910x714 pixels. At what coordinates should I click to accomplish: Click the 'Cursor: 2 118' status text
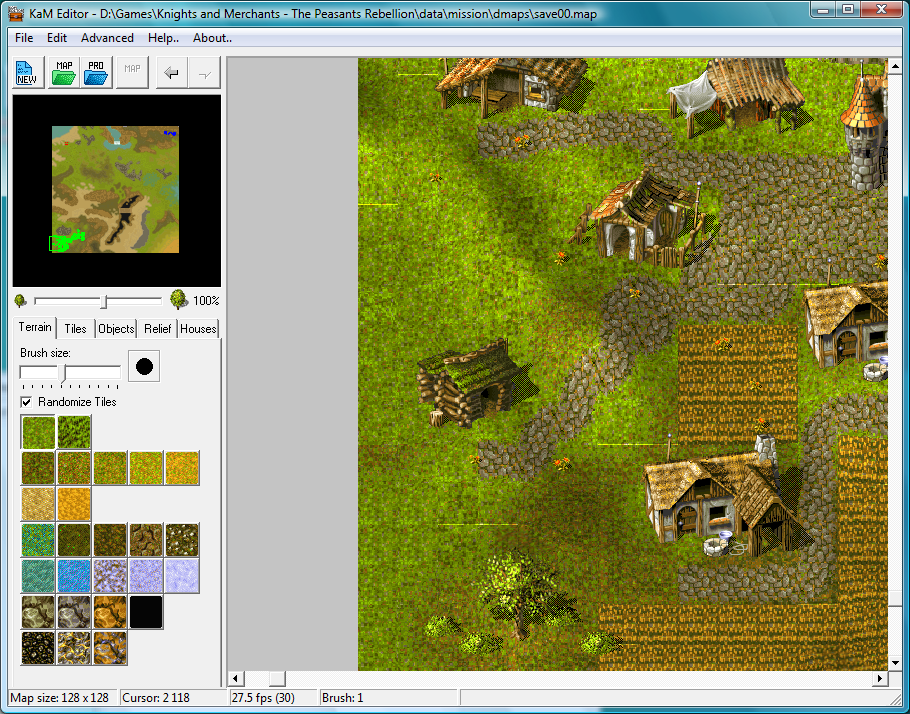click(156, 698)
